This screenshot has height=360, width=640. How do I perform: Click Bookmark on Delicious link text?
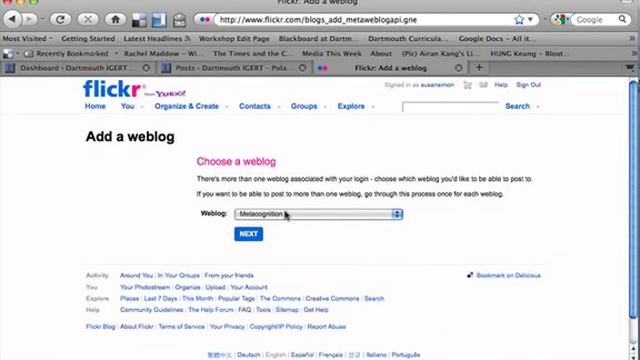point(508,276)
